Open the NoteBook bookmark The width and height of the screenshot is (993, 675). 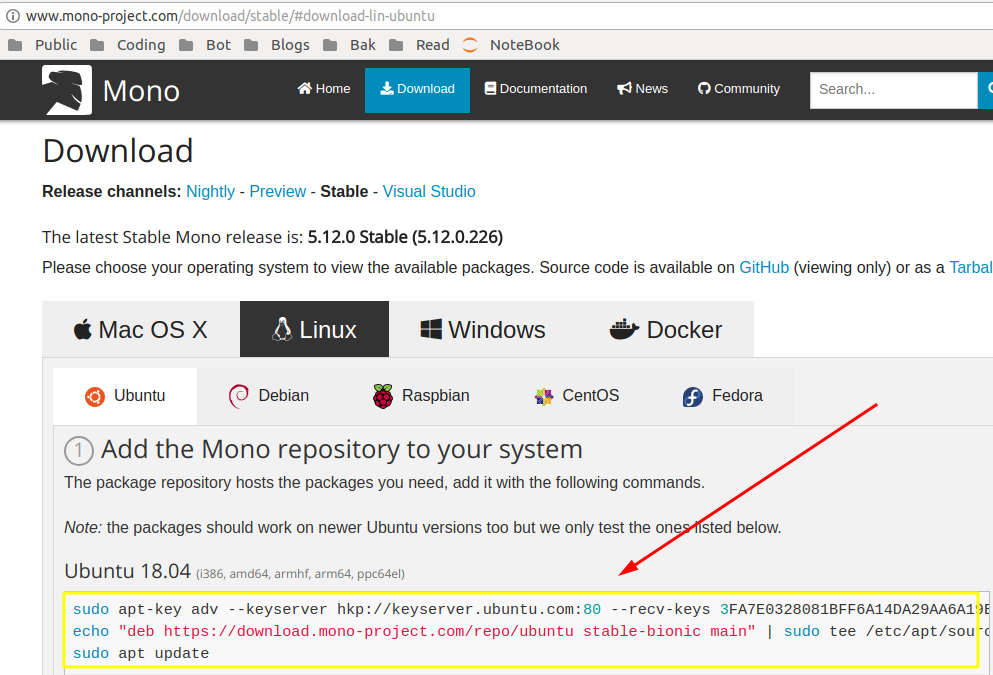coord(511,45)
